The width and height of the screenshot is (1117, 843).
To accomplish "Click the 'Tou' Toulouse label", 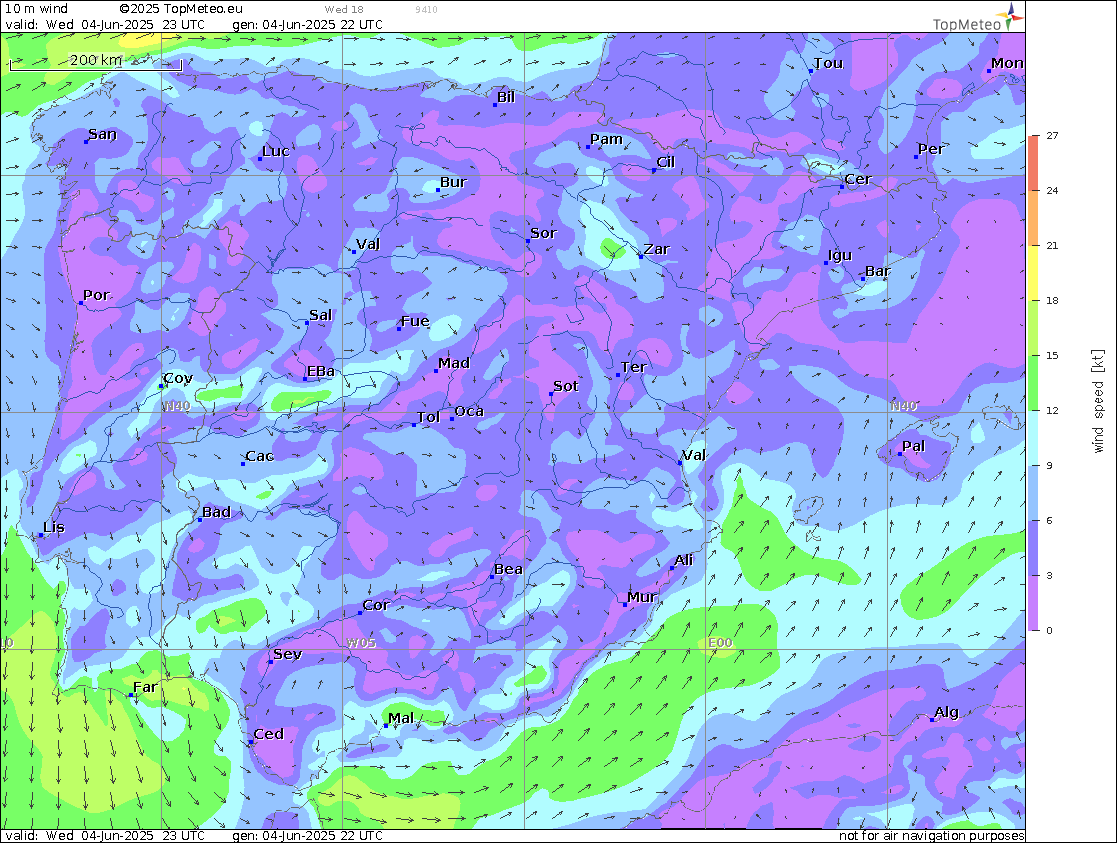I will [x=828, y=63].
